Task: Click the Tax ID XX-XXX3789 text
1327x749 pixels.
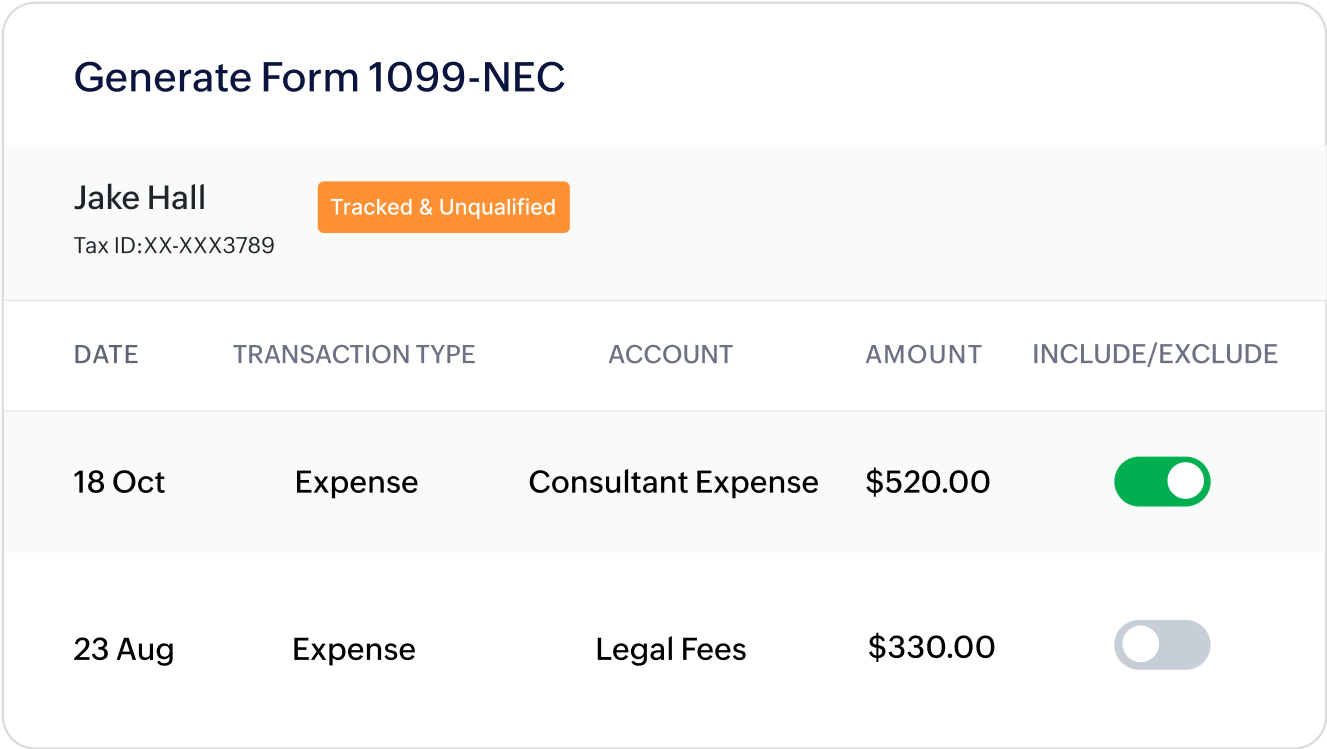Action: click(173, 244)
